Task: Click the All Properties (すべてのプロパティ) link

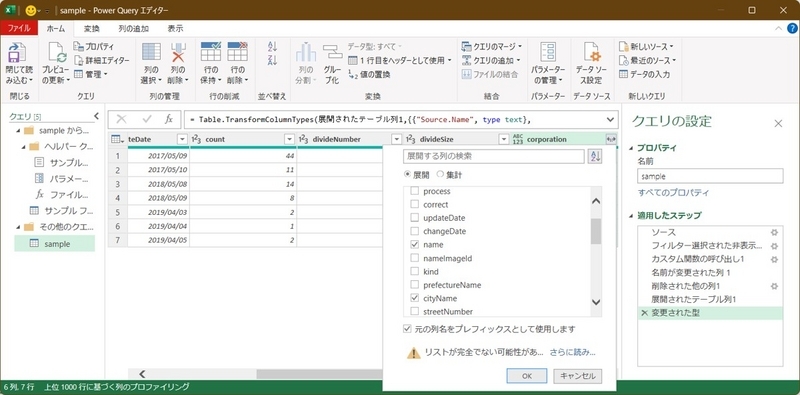Action: pos(673,193)
